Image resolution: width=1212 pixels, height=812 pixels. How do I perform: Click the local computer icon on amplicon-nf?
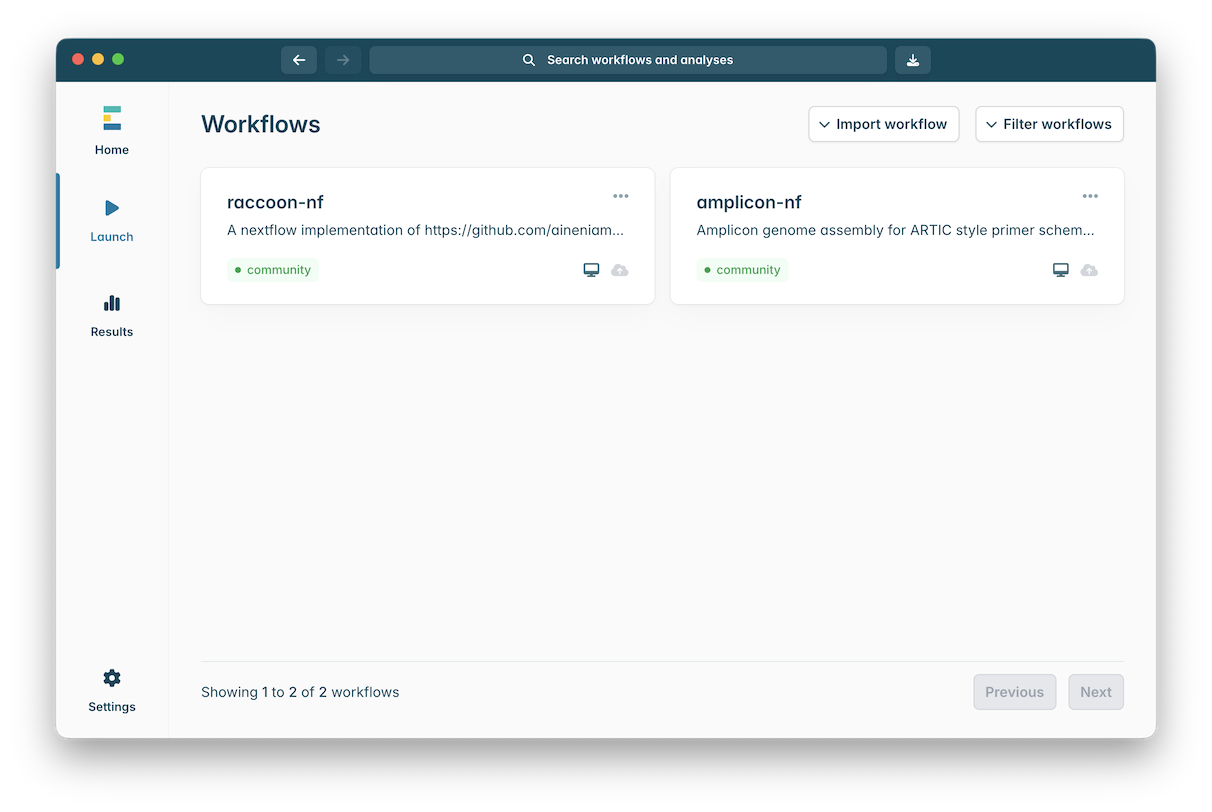pos(1060,270)
